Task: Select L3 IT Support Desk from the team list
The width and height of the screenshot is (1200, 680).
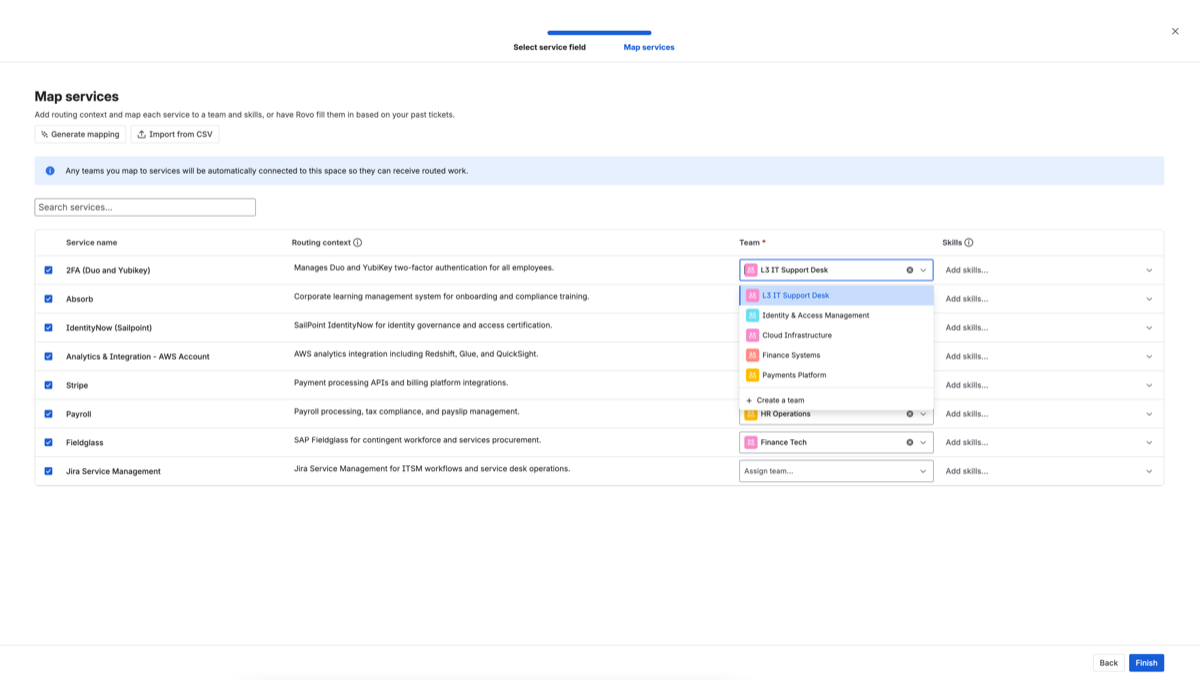Action: pos(836,296)
